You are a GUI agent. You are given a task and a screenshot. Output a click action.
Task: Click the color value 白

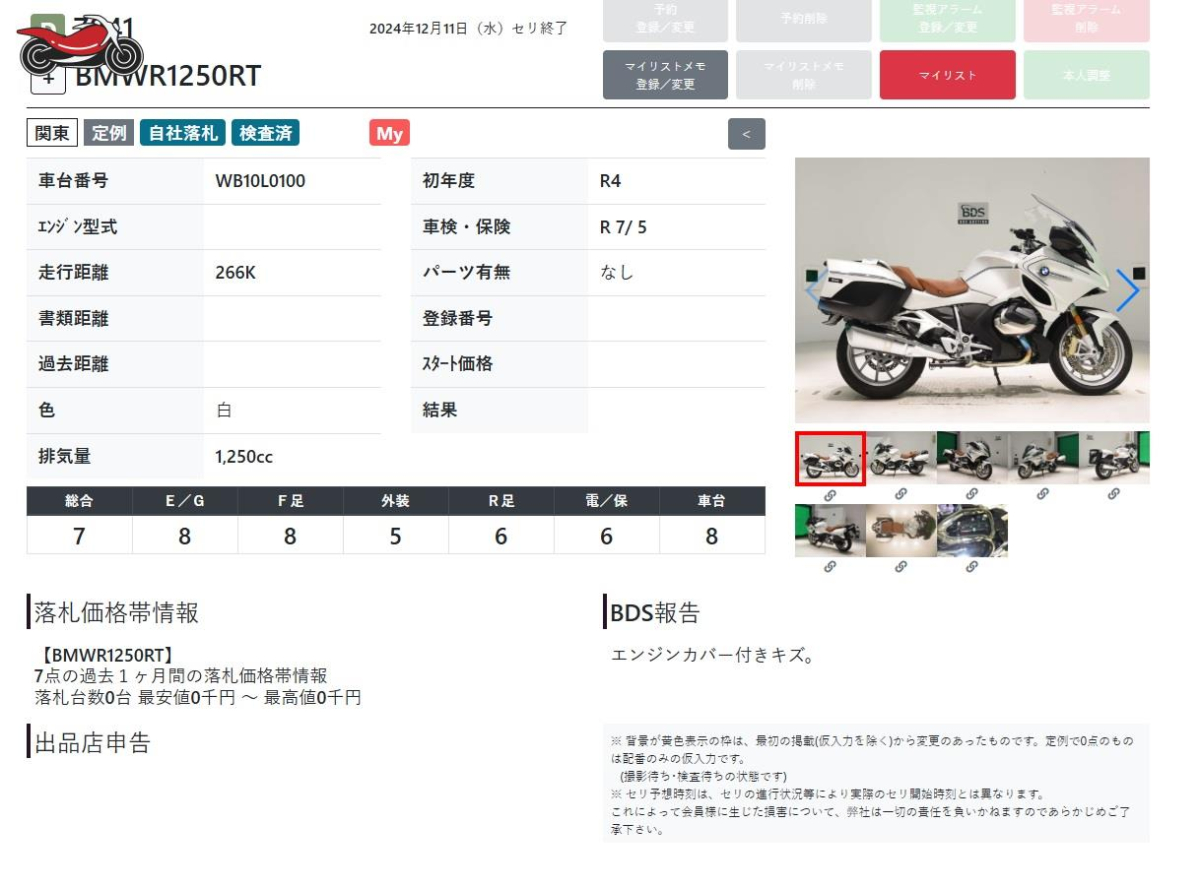224,410
